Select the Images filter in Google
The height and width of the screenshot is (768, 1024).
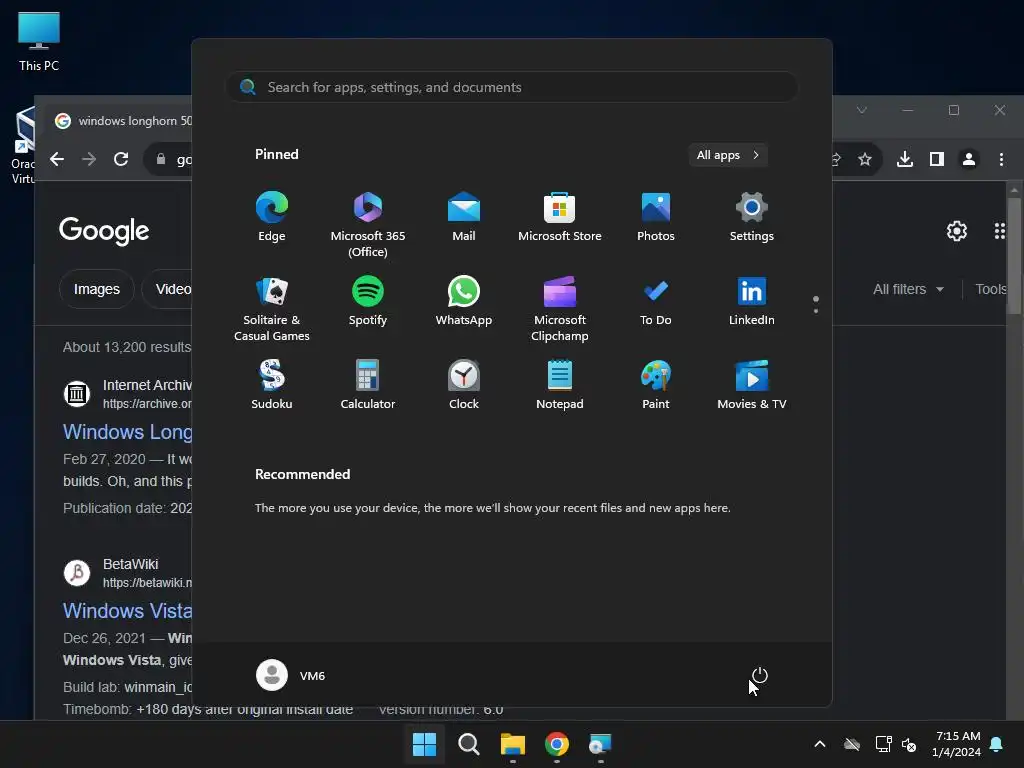point(97,289)
